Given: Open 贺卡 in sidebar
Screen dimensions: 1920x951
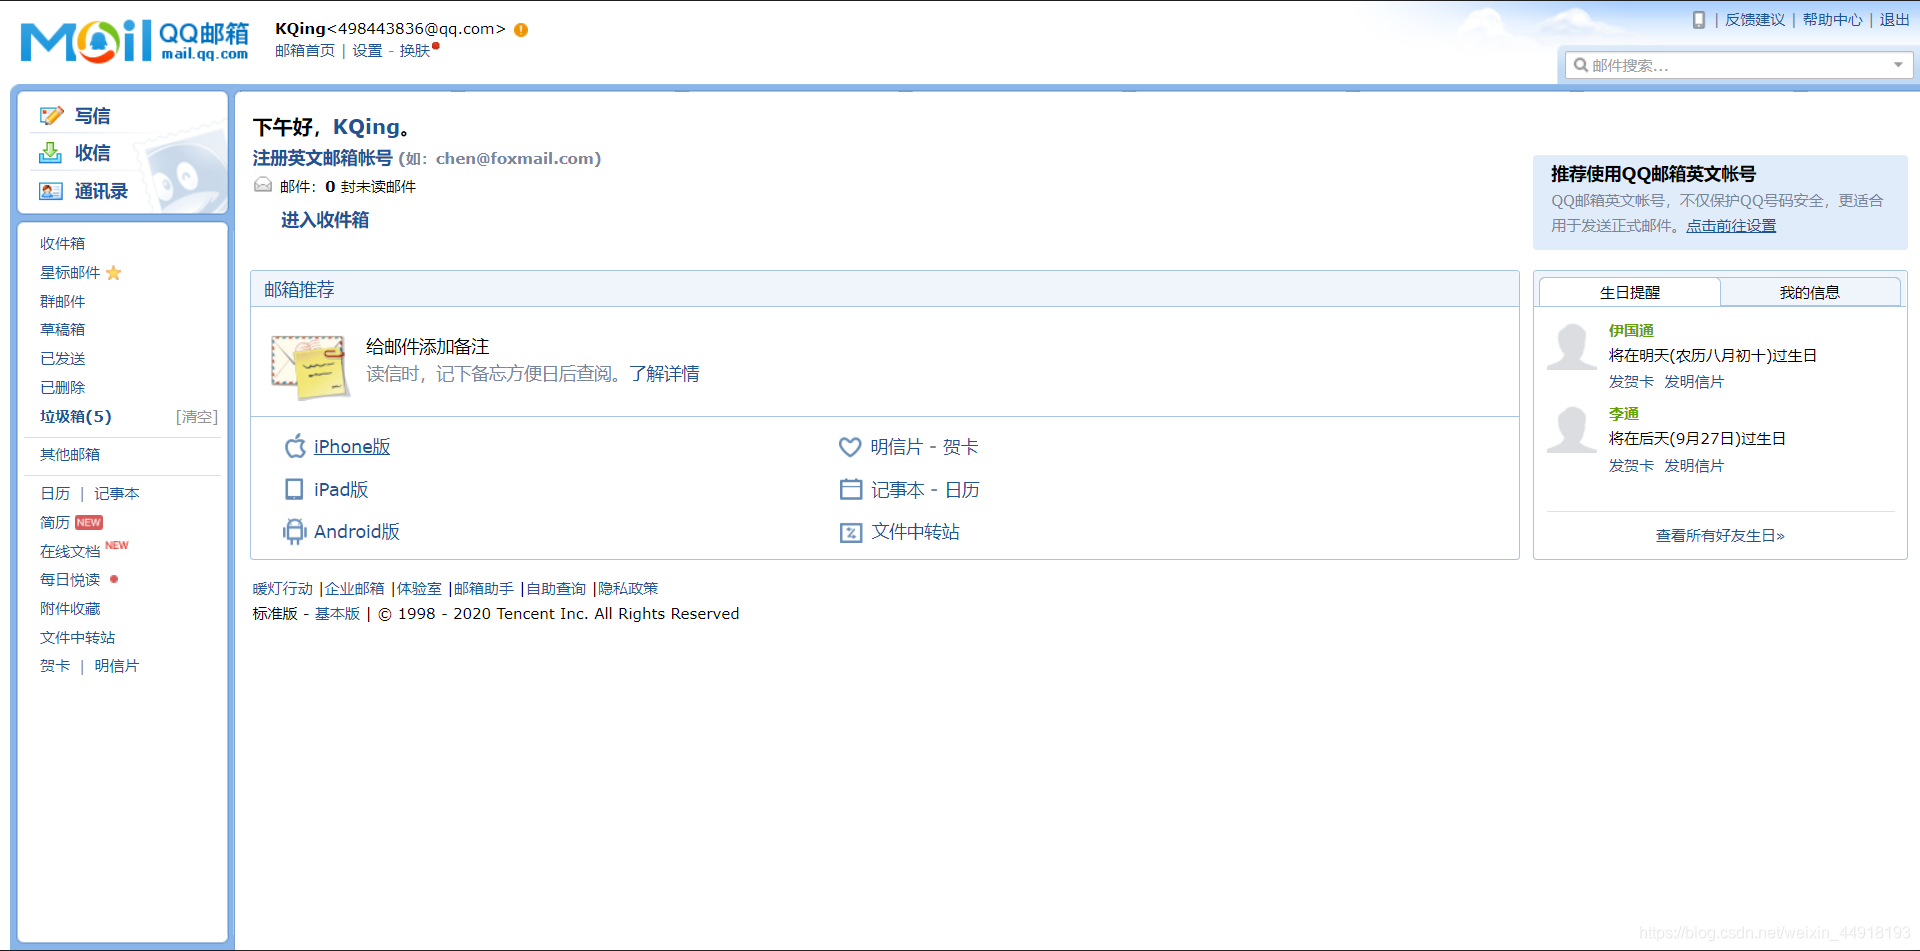Looking at the screenshot, I should pyautogui.click(x=55, y=665).
